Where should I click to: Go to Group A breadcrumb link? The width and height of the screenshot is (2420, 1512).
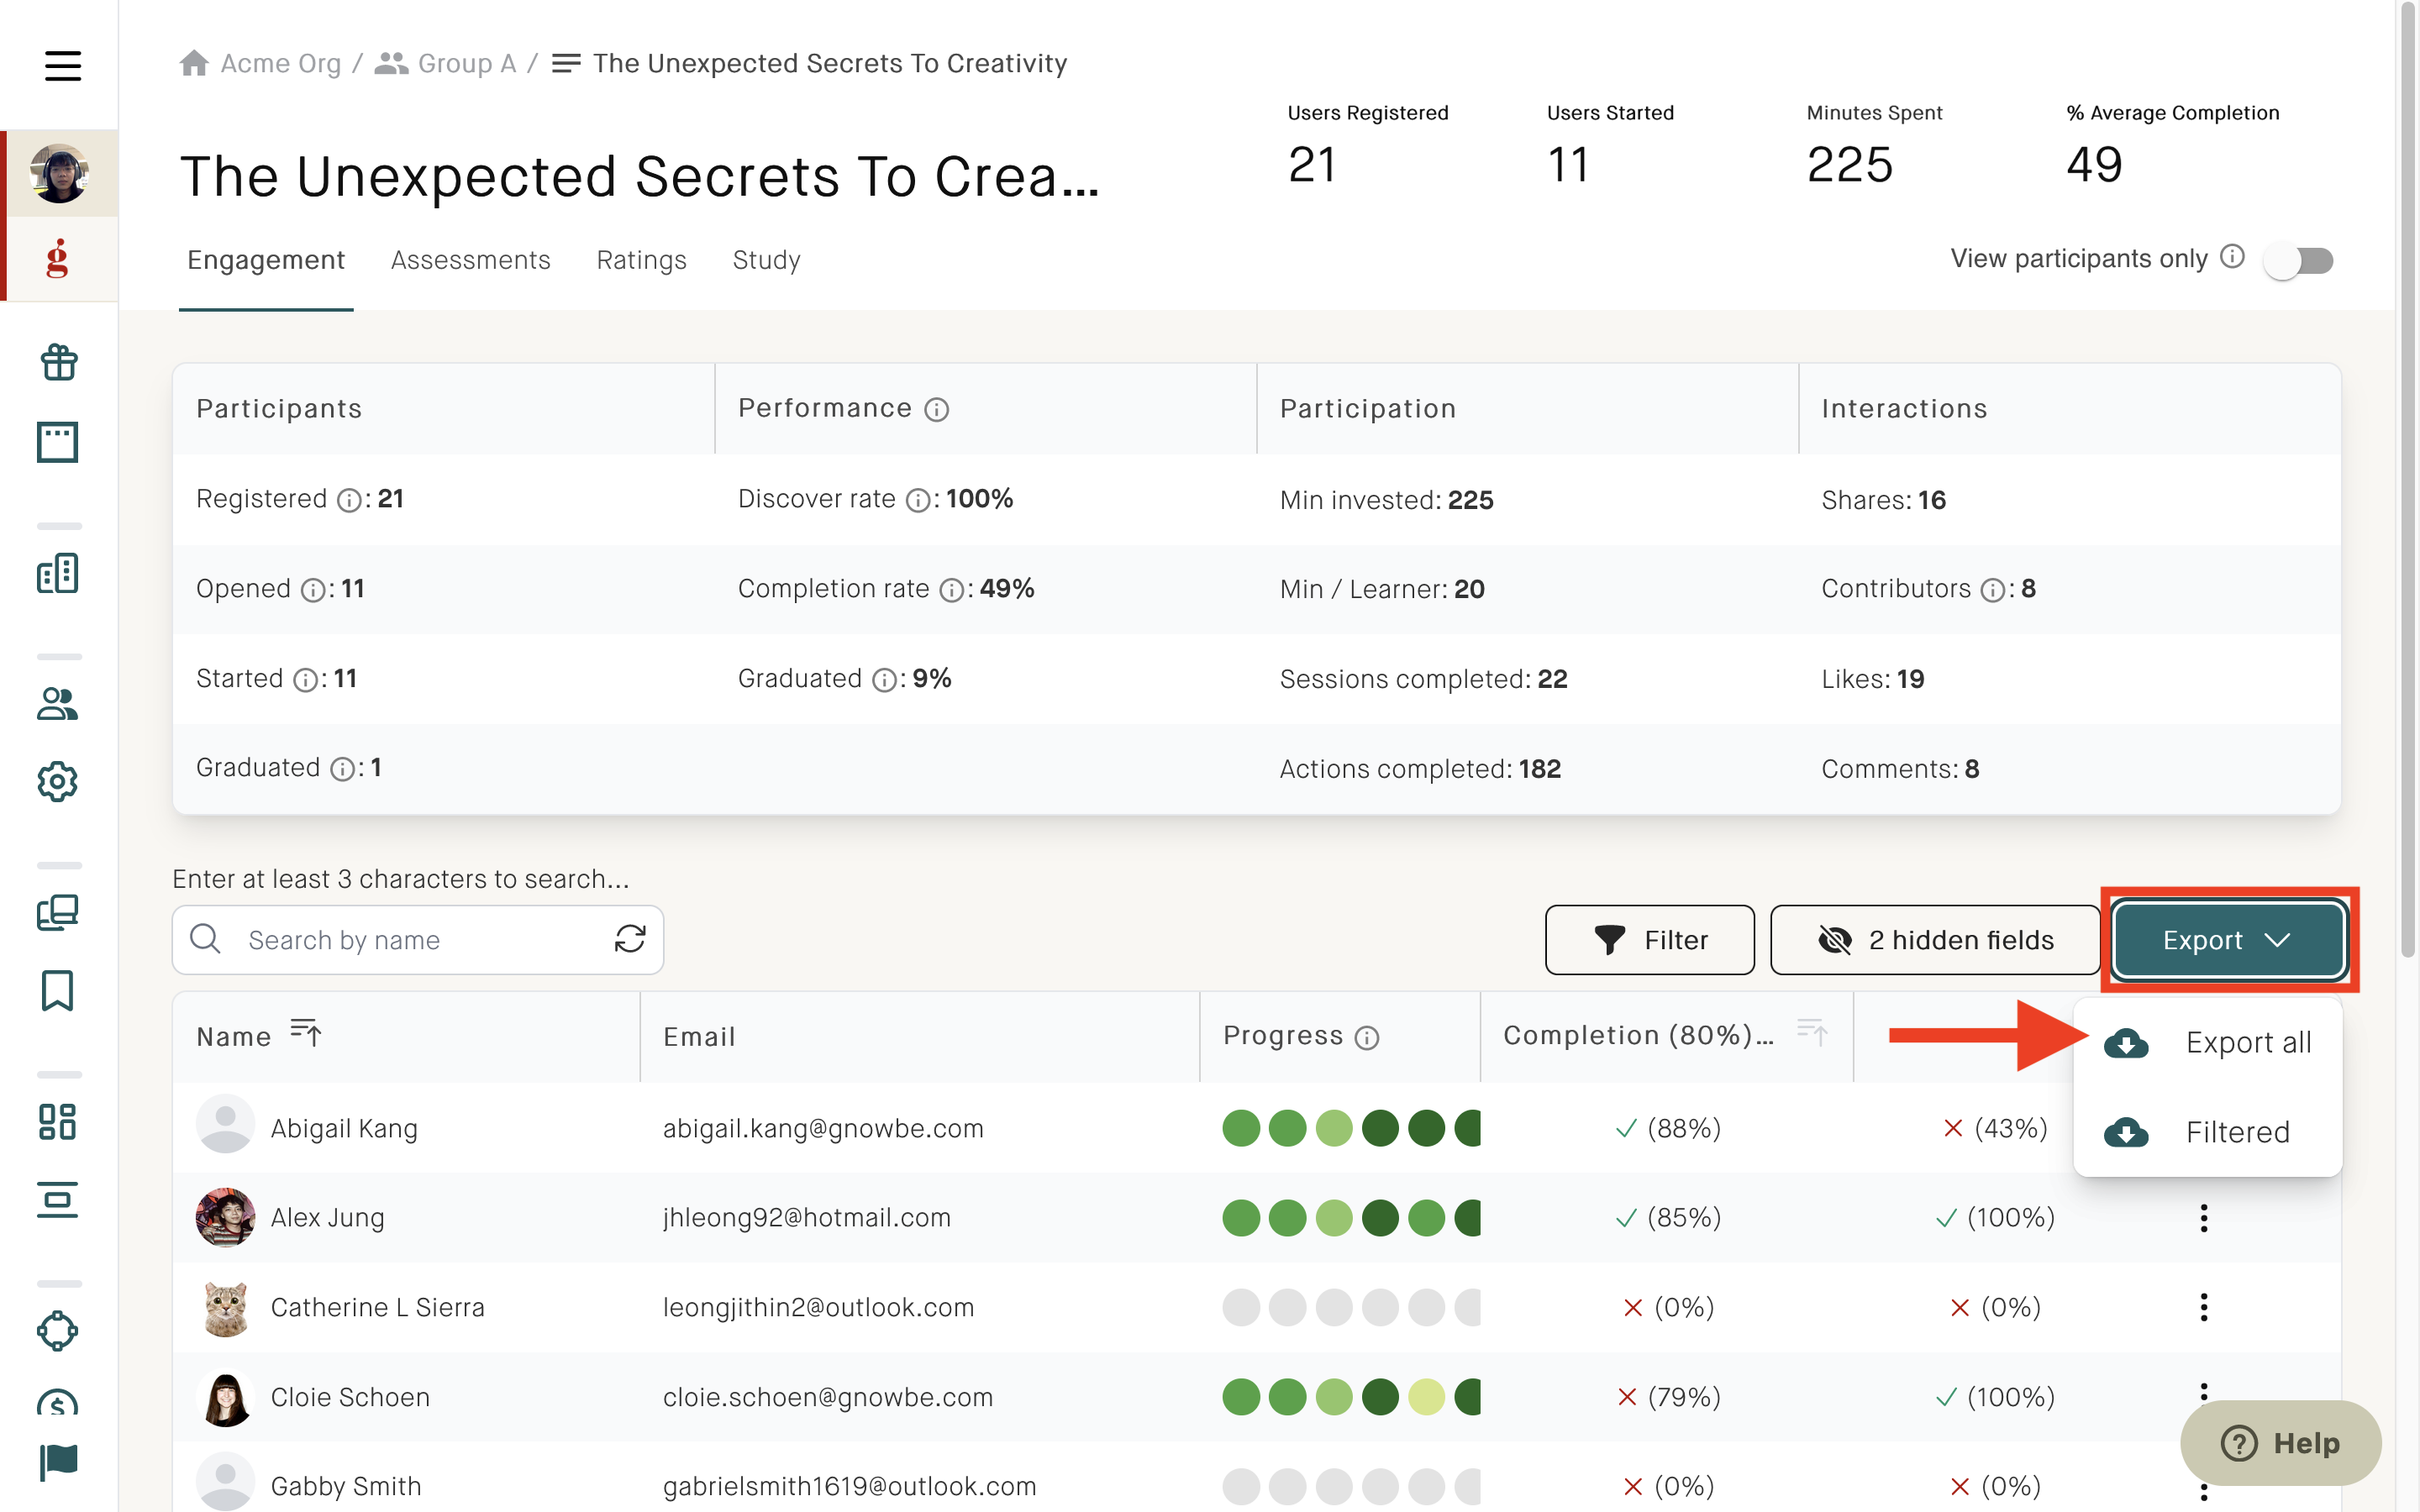click(x=446, y=64)
